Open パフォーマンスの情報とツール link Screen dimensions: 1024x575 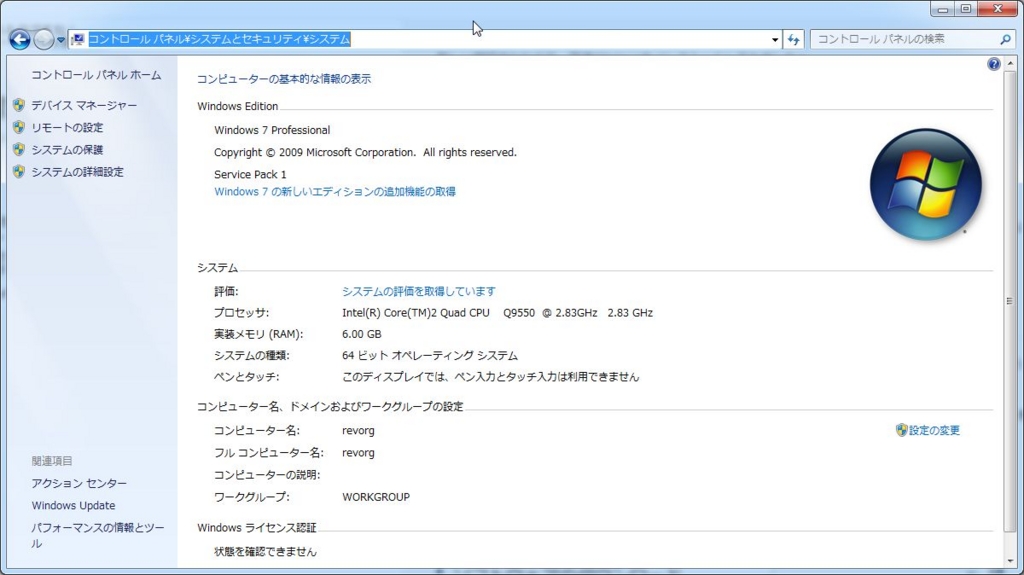pos(98,535)
